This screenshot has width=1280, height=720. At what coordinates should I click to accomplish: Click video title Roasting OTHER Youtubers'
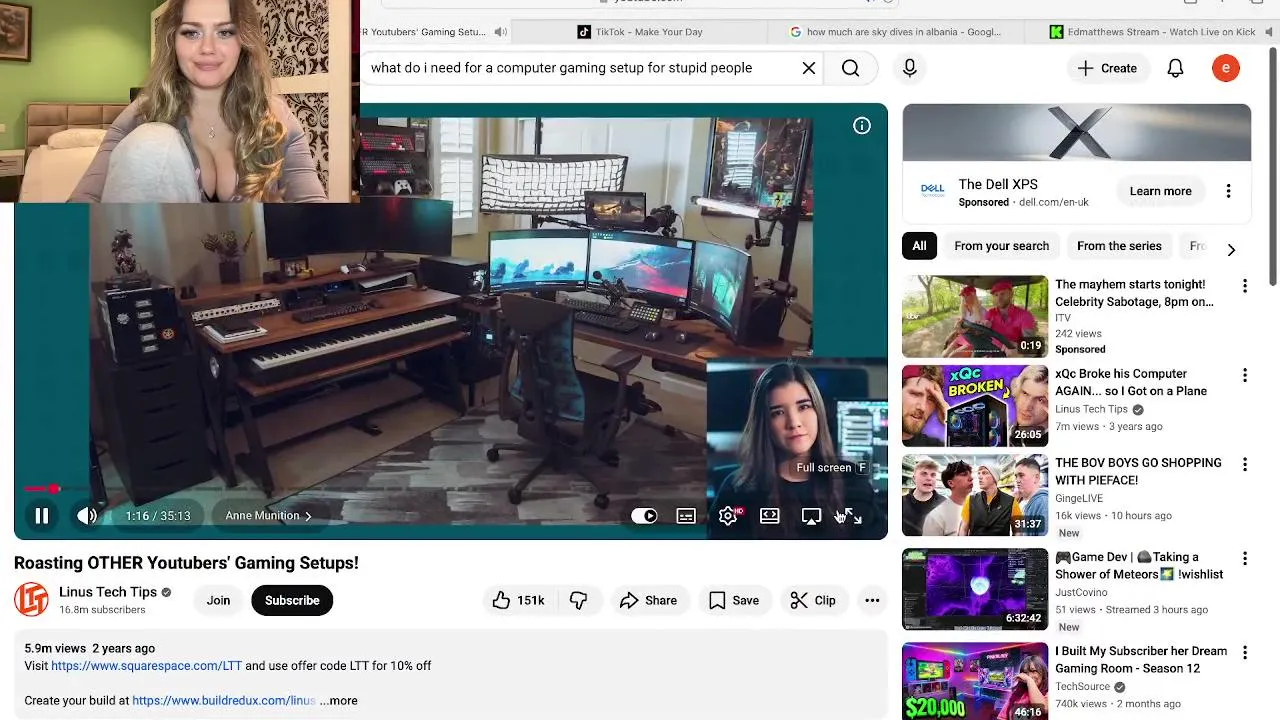point(186,563)
